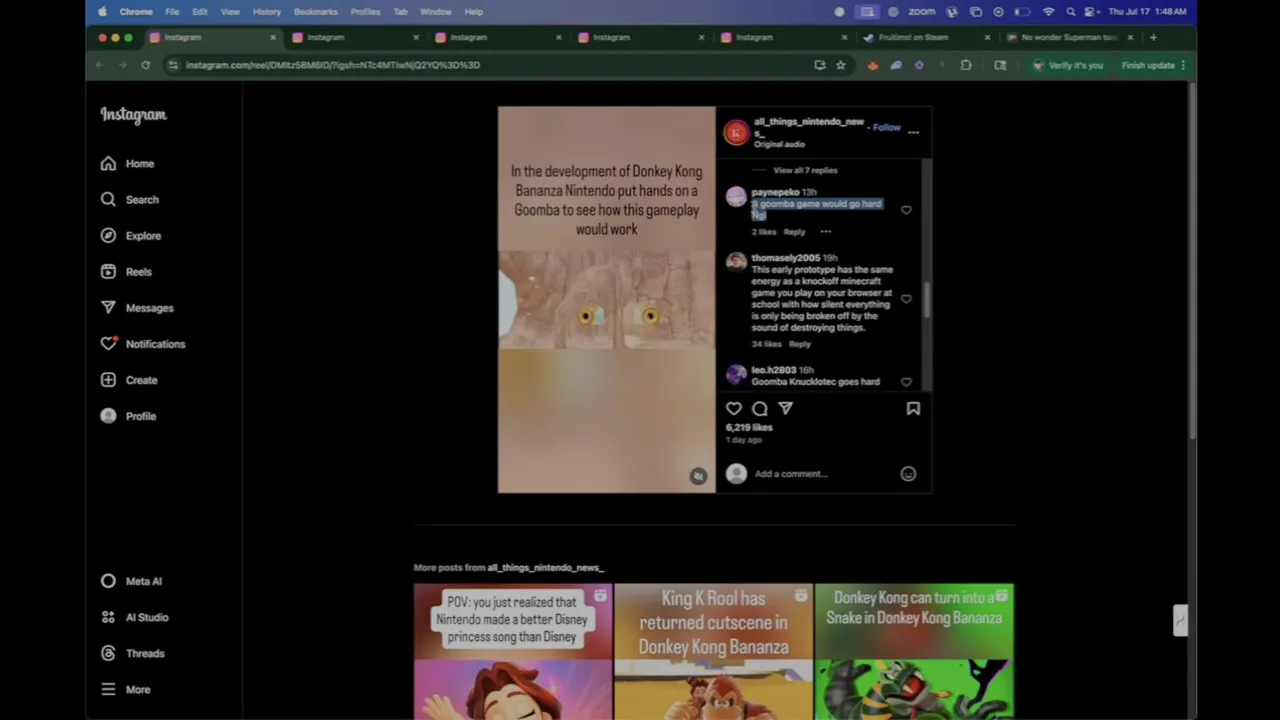The height and width of the screenshot is (720, 1280).
Task: Click the Wi-Fi status icon
Action: point(1048,12)
